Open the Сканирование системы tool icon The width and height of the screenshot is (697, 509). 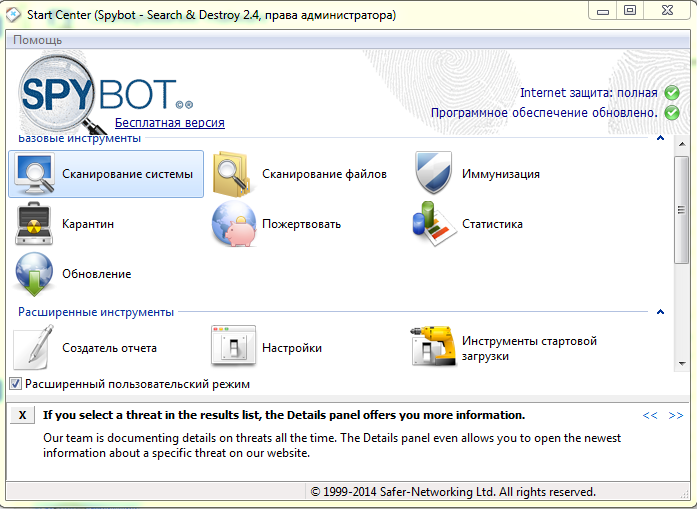click(35, 174)
